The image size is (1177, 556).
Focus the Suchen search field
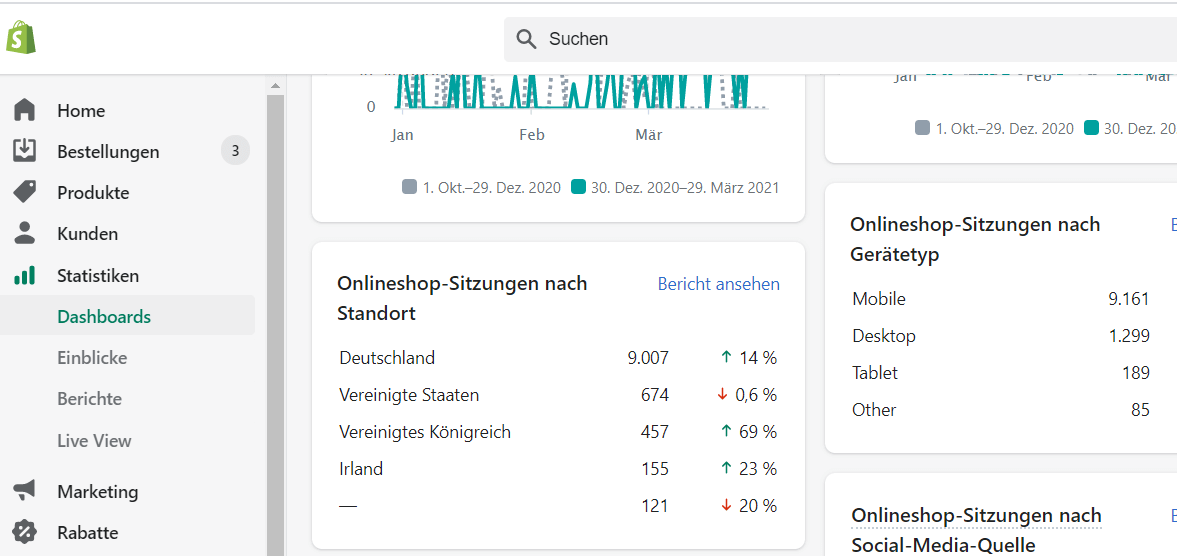click(x=840, y=39)
